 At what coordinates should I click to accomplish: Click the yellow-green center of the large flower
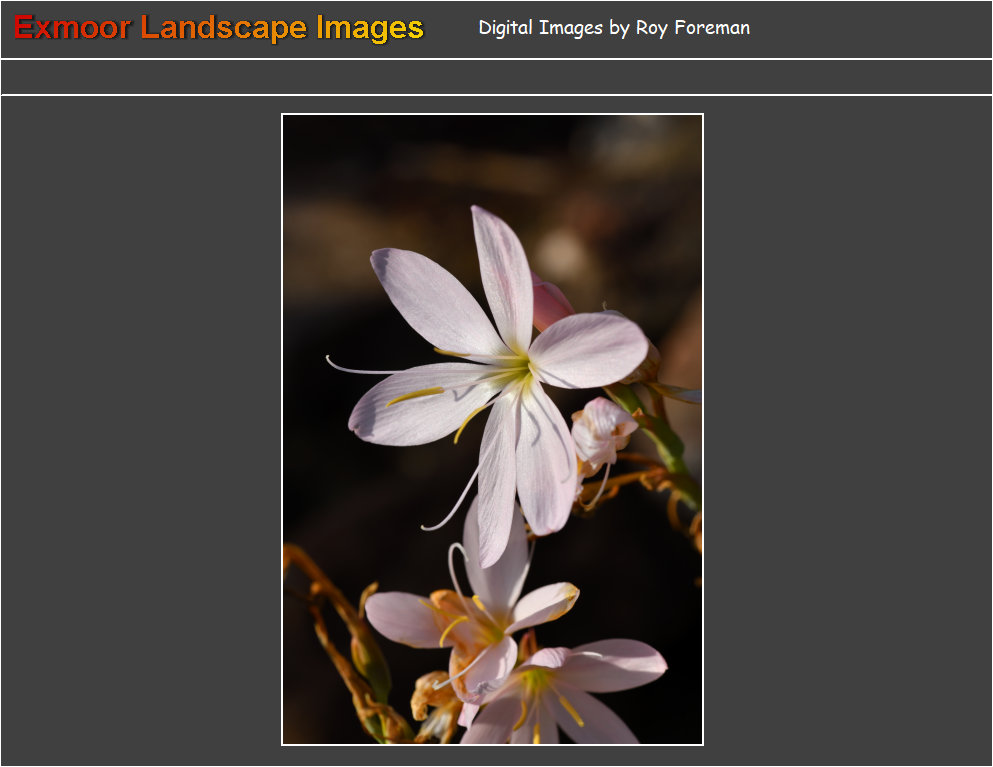(x=517, y=369)
